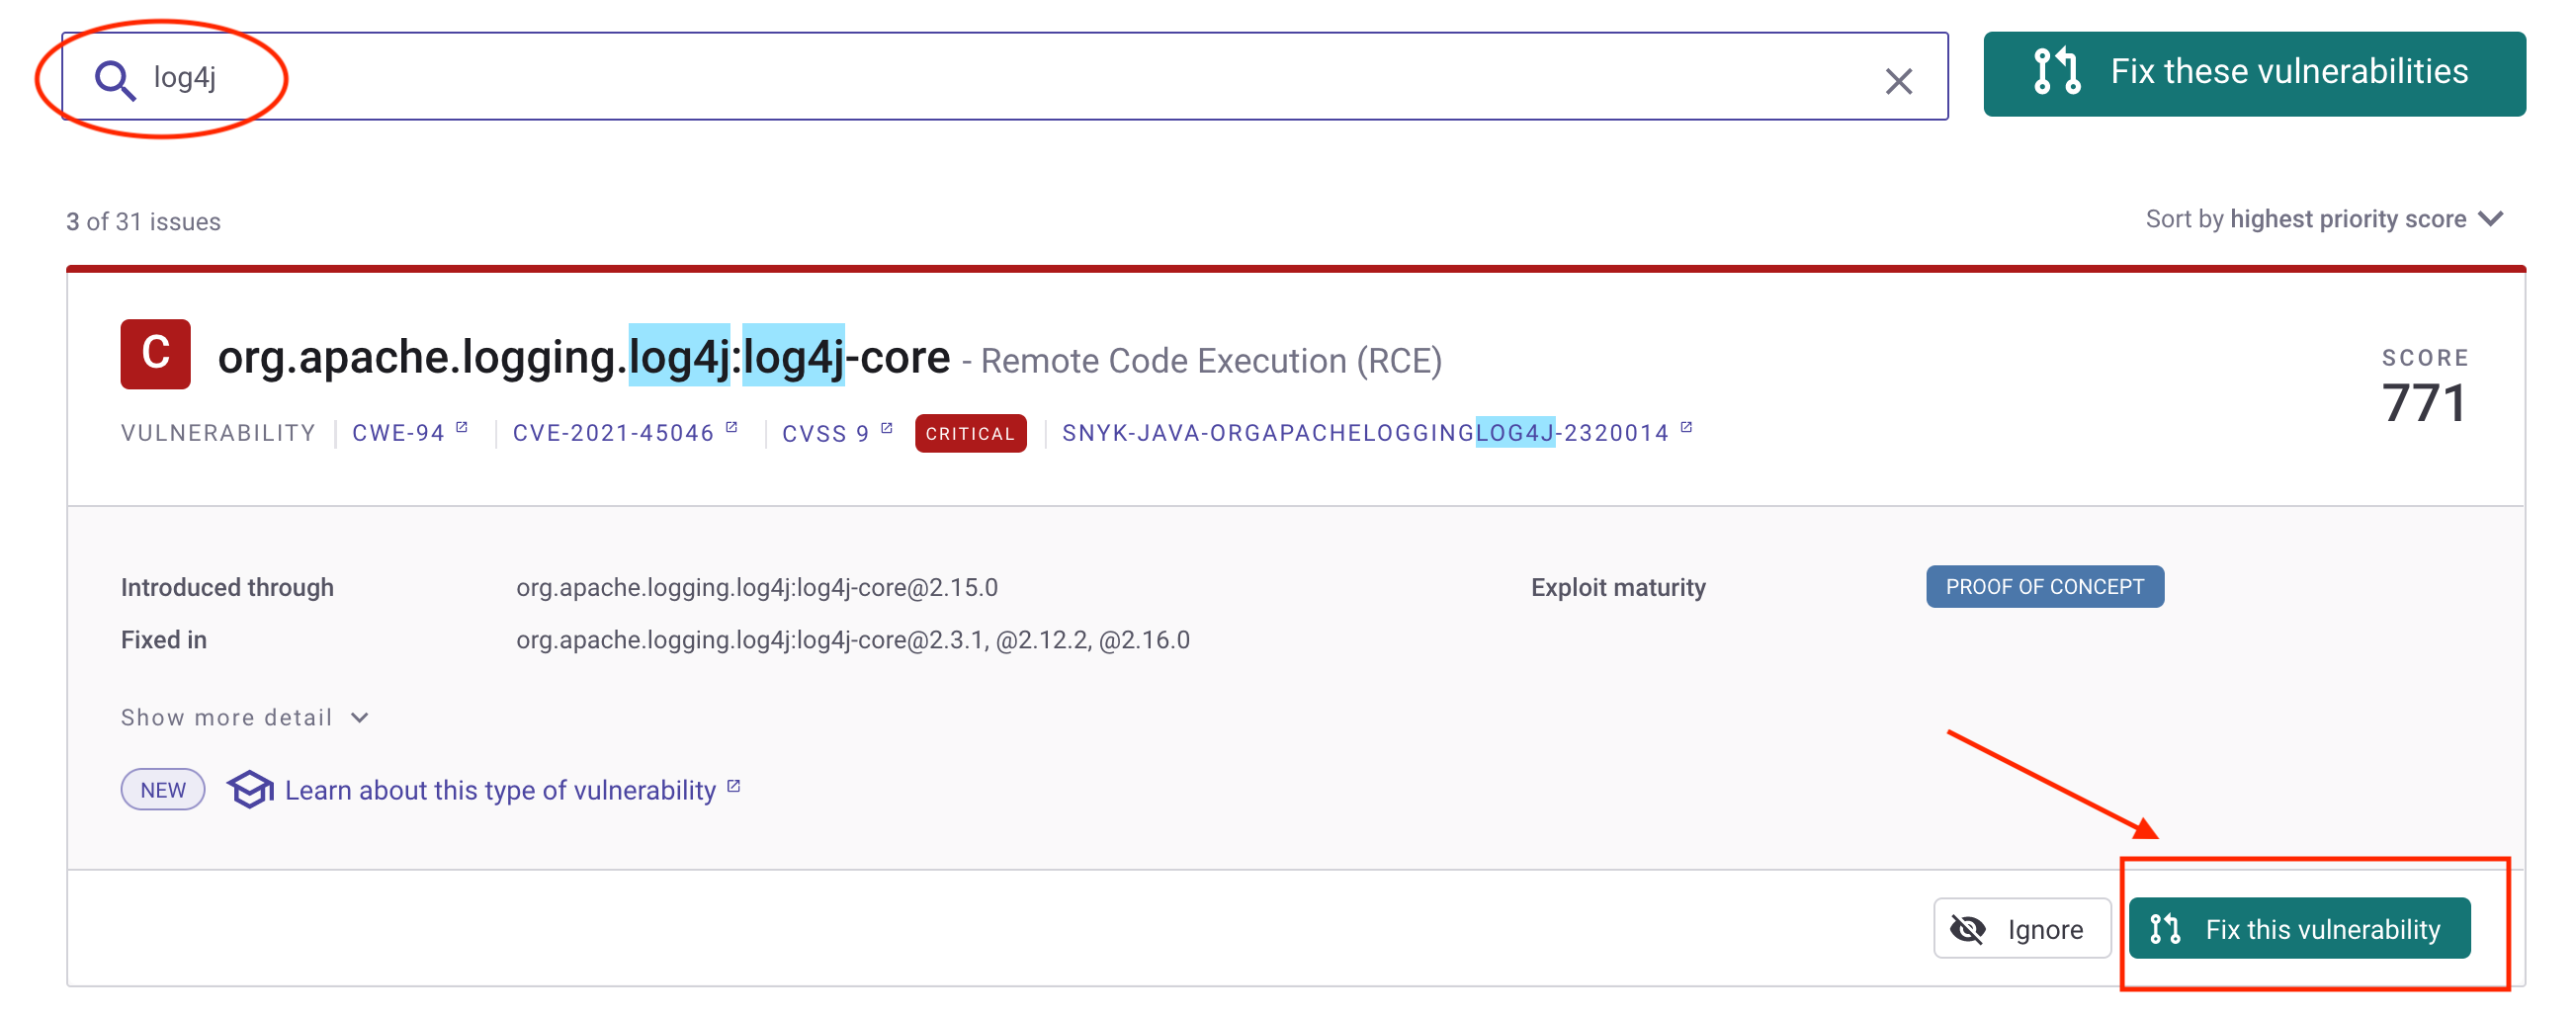Click Fix these vulnerabilities button

click(2253, 74)
